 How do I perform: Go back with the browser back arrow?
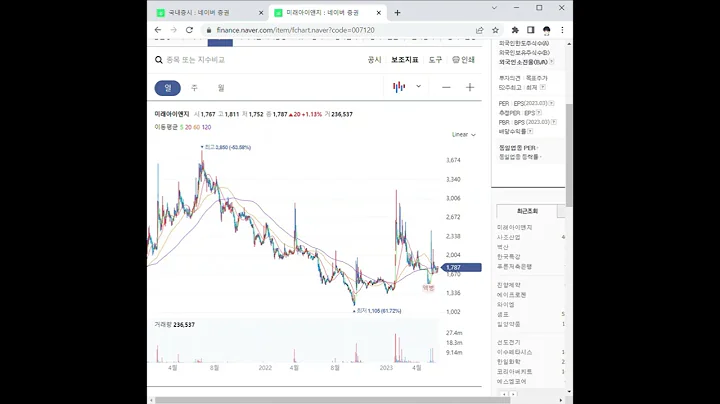[x=158, y=30]
